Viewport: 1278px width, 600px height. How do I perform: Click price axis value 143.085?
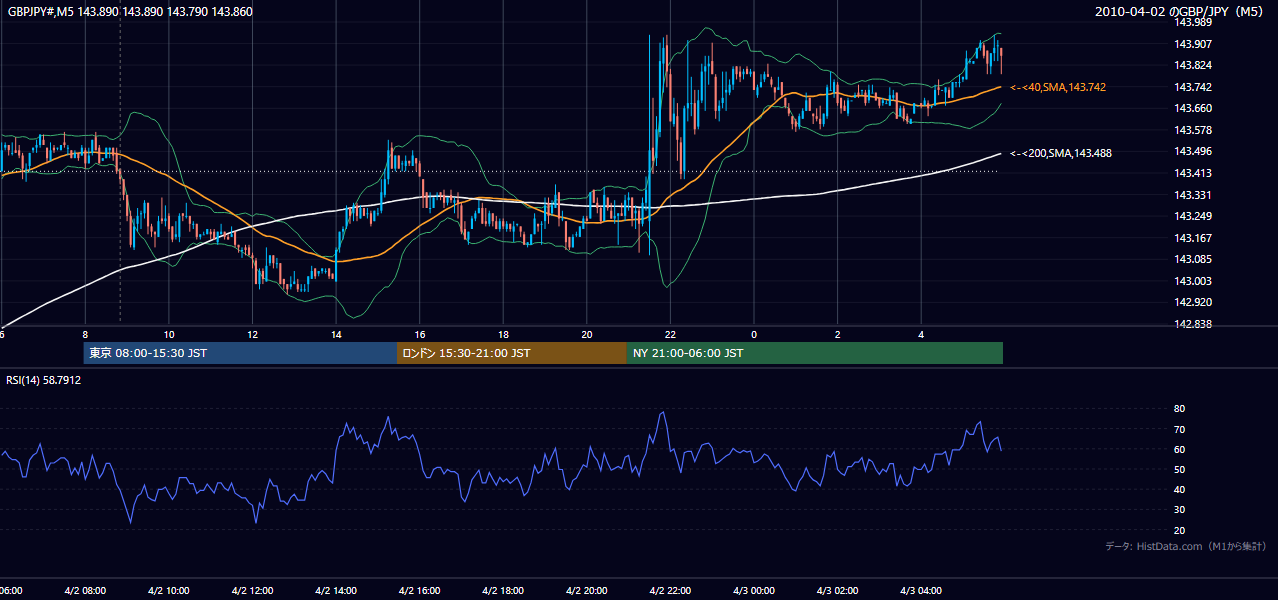click(1193, 259)
